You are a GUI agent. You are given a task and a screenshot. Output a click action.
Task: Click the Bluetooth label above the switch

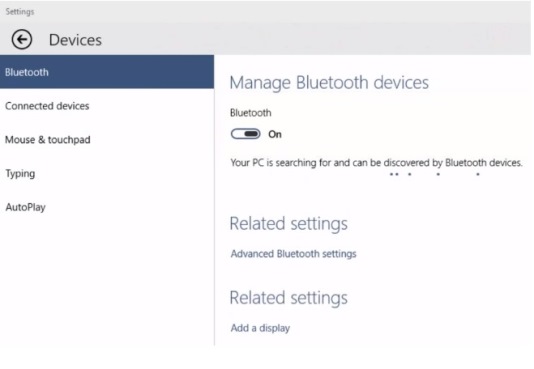tap(251, 113)
